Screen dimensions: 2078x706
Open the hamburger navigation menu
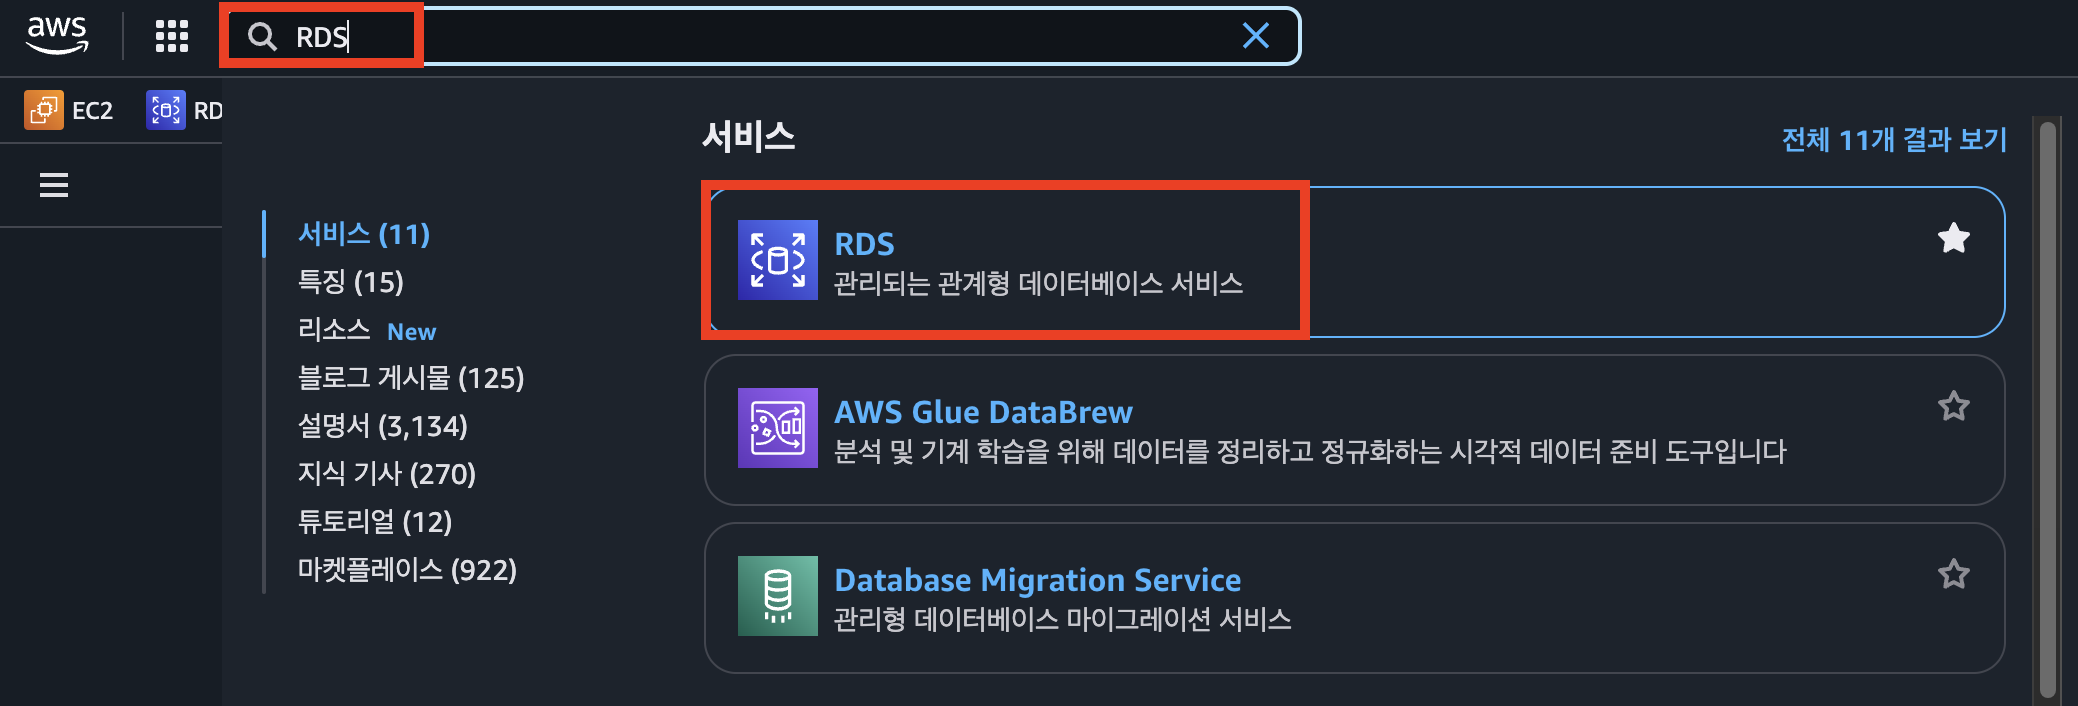click(x=54, y=185)
